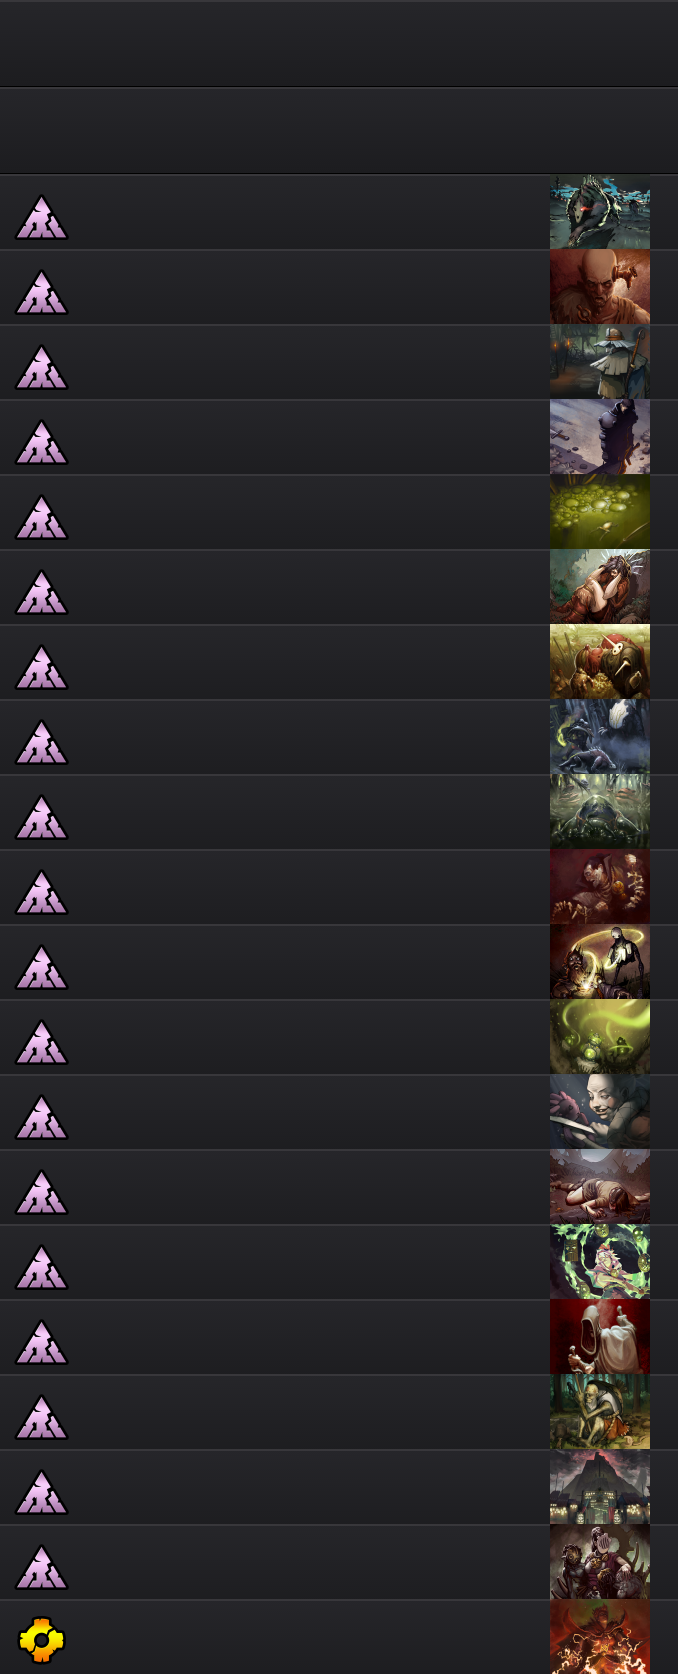Open the green bubbling swamp artwork
The height and width of the screenshot is (1674, 678).
(x=600, y=512)
